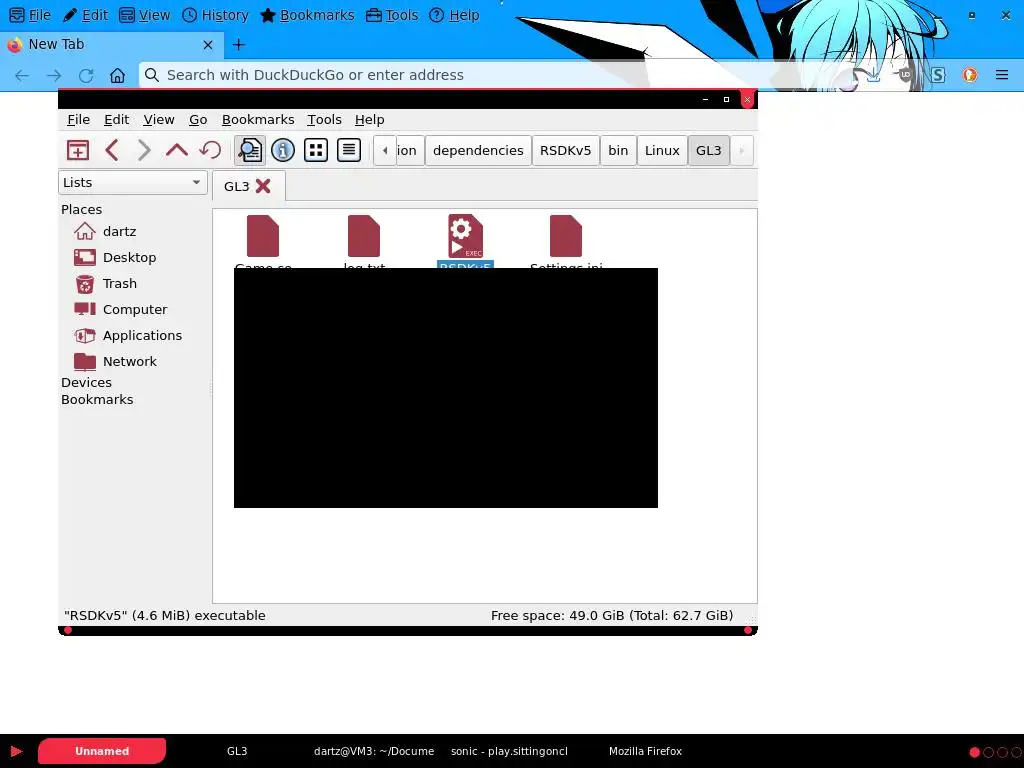
Task: Close the New Tab browser tab
Action: click(208, 45)
